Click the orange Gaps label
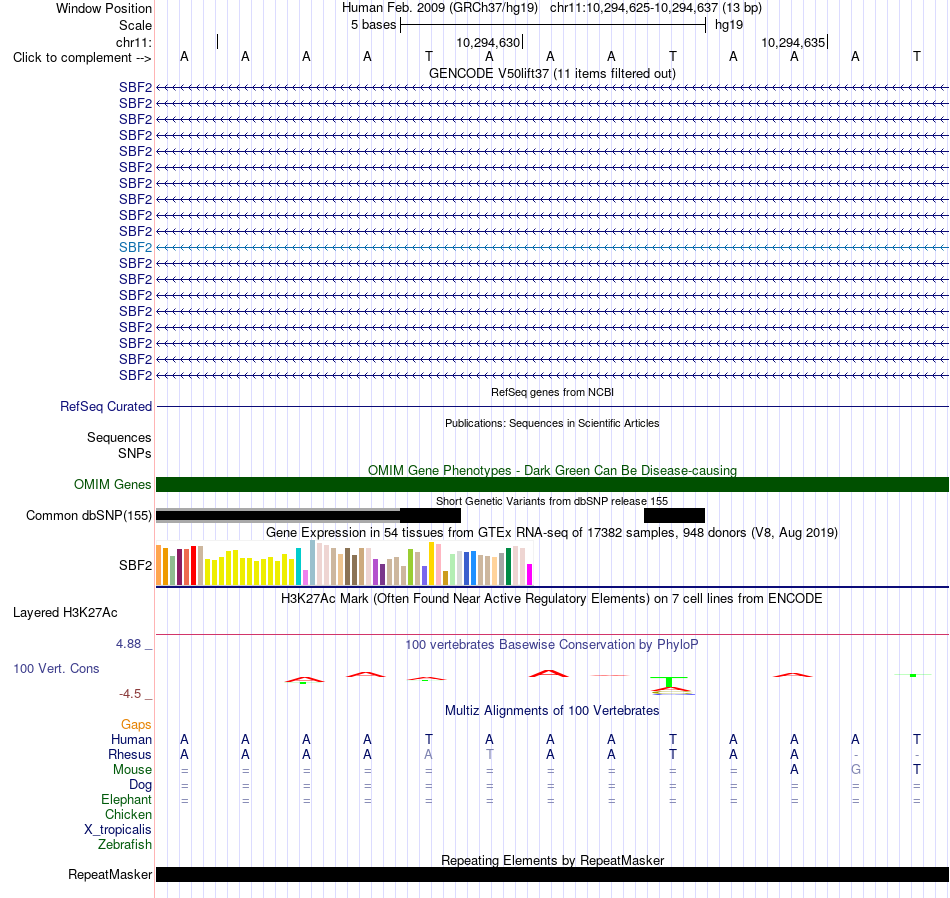Image resolution: width=950 pixels, height=898 pixels. [x=136, y=725]
